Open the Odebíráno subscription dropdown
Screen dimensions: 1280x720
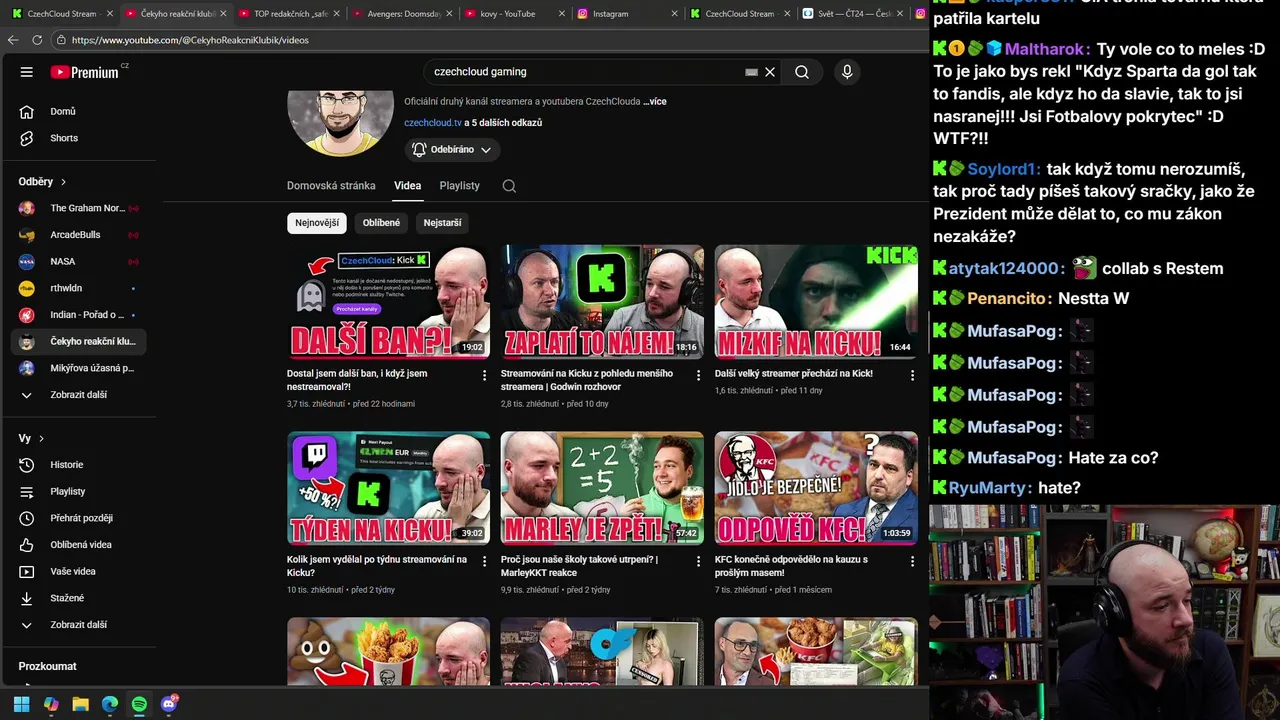(x=452, y=149)
